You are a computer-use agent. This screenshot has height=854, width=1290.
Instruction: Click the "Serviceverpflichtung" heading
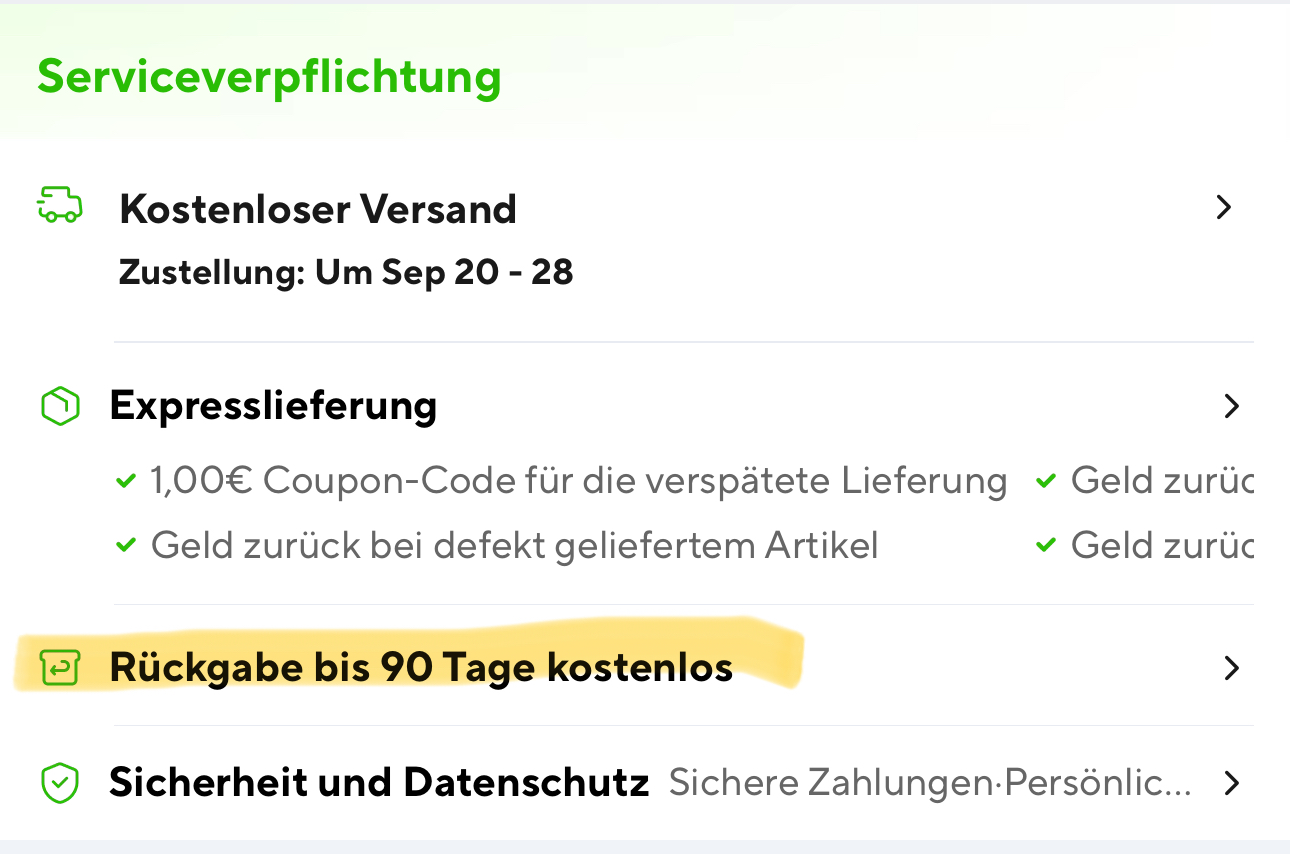click(269, 77)
